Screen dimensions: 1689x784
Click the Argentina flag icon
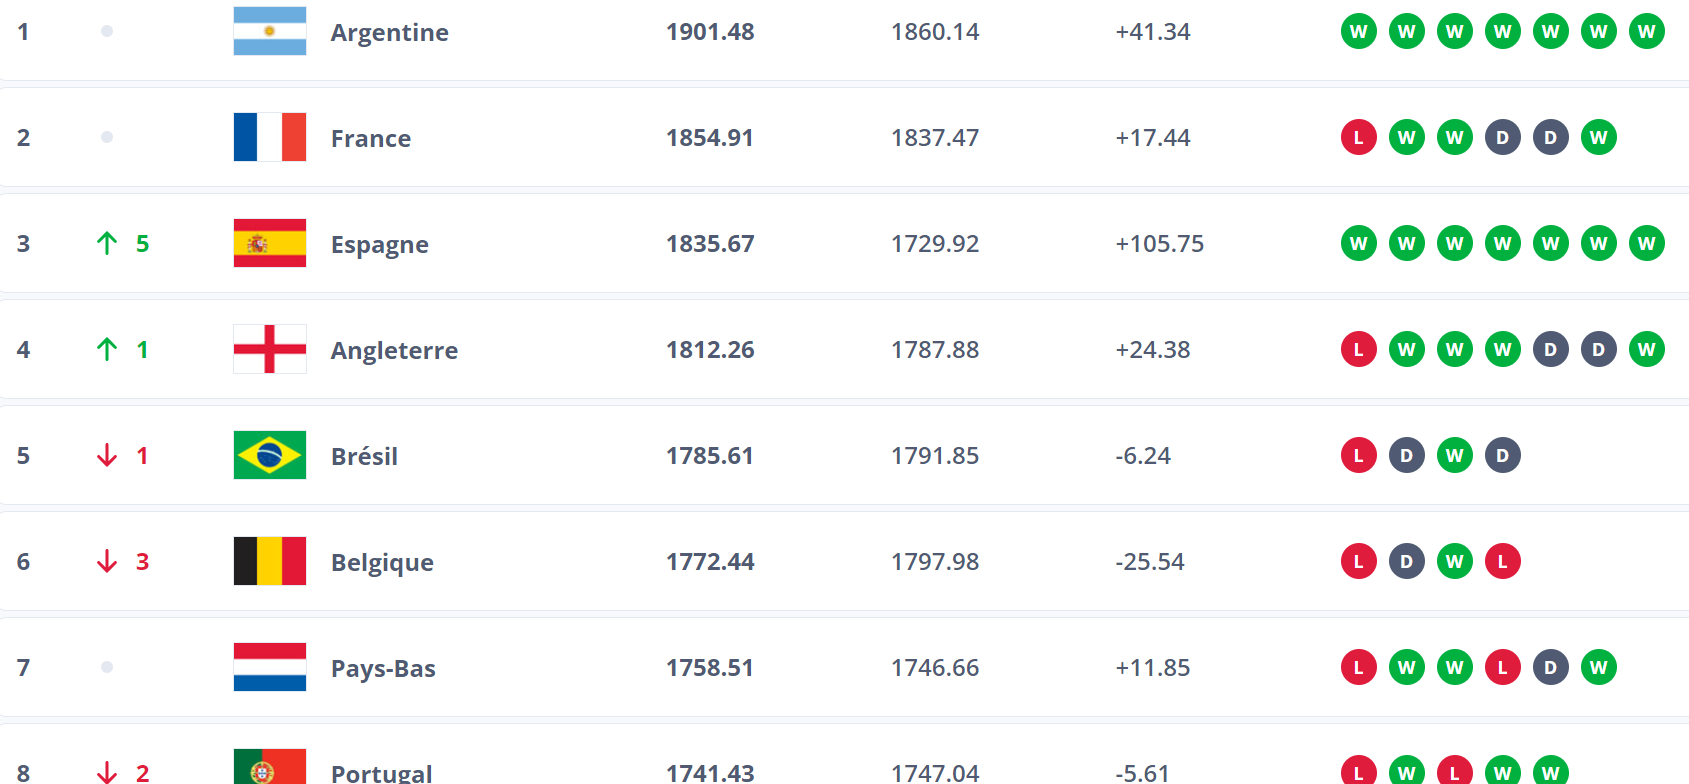(x=269, y=31)
